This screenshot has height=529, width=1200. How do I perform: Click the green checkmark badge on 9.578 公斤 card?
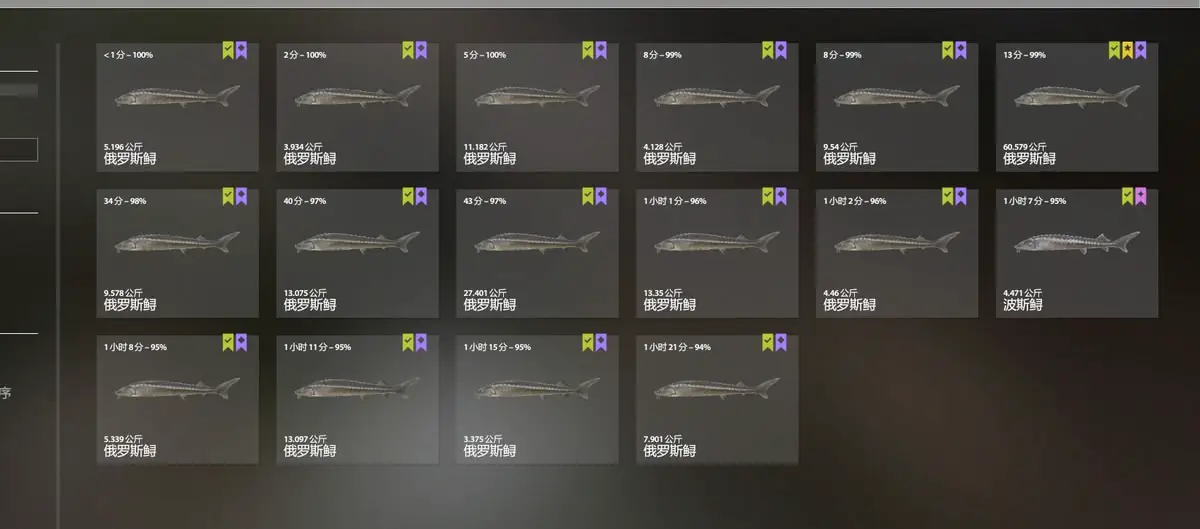point(228,196)
